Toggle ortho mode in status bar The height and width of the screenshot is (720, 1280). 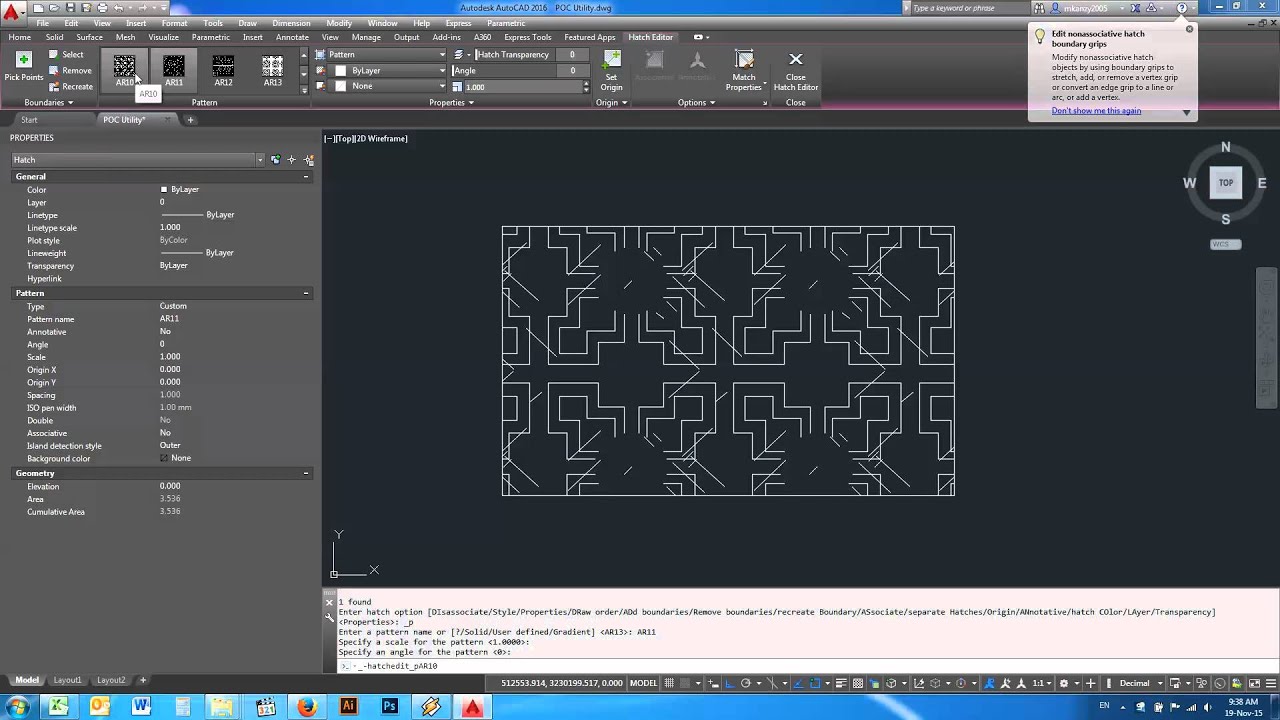[728, 684]
